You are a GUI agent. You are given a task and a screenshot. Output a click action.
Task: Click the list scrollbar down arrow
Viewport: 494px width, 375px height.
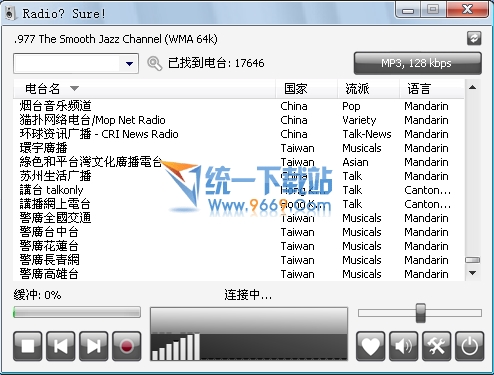click(472, 273)
